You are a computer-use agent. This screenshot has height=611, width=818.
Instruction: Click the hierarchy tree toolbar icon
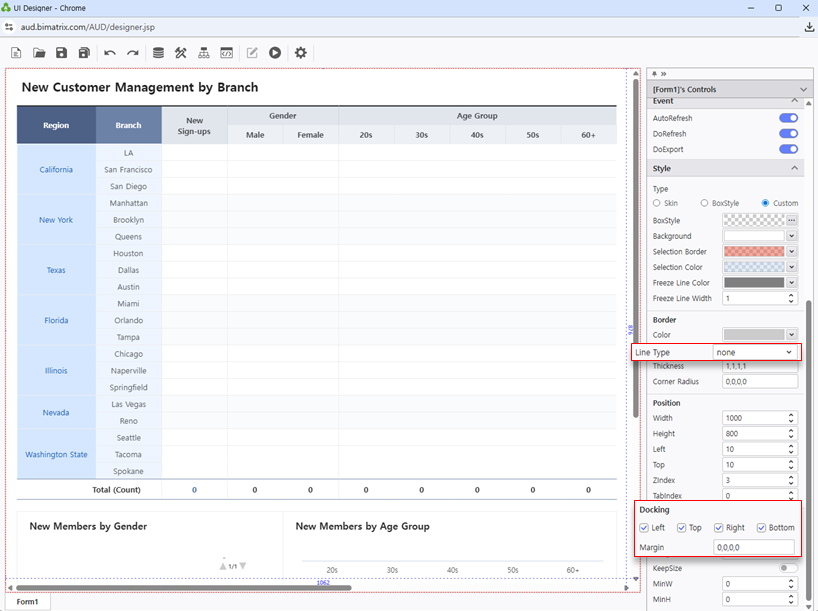[x=204, y=53]
